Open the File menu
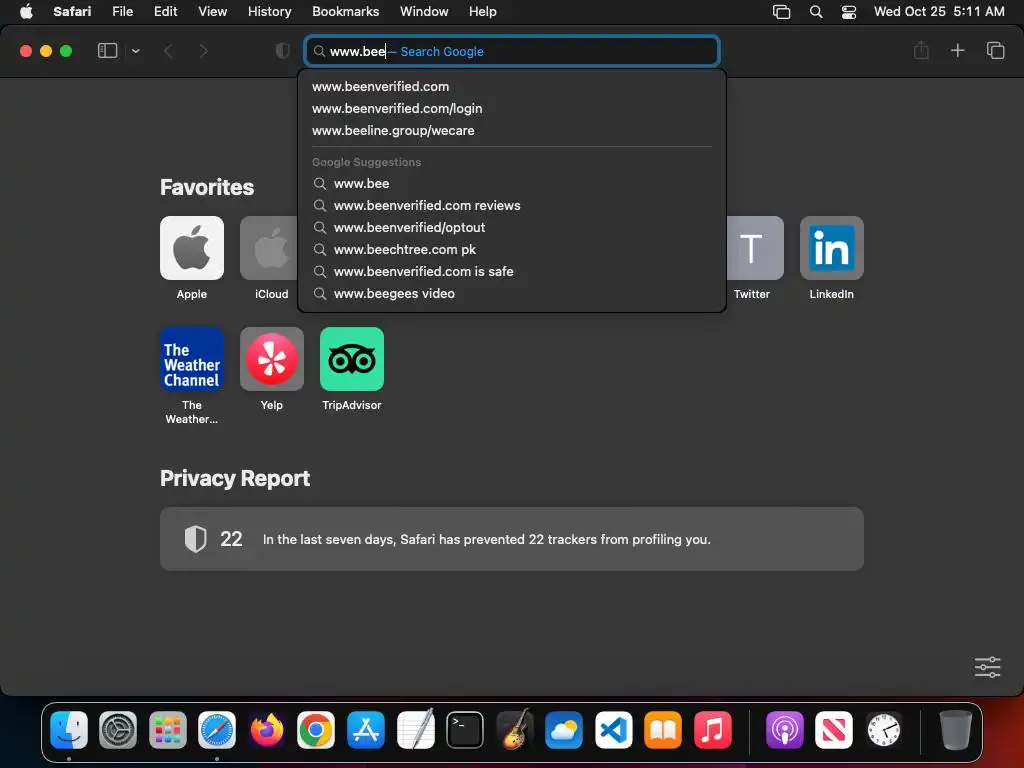The image size is (1024, 768). pyautogui.click(x=122, y=11)
